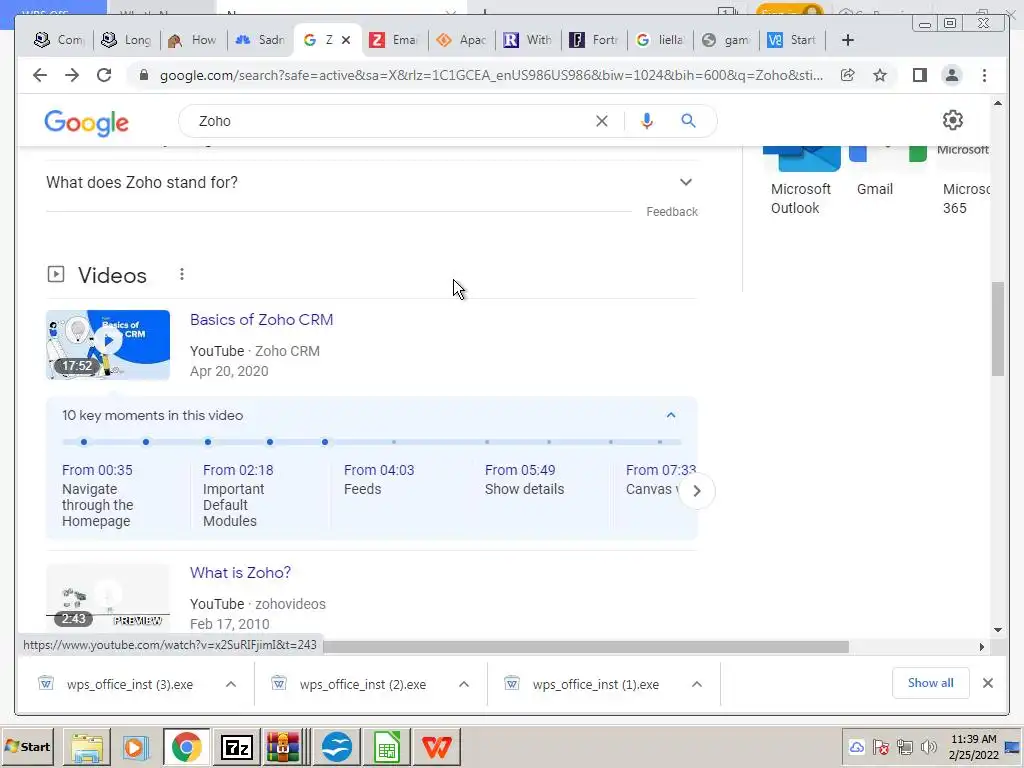Open a new browser tab

(x=848, y=40)
